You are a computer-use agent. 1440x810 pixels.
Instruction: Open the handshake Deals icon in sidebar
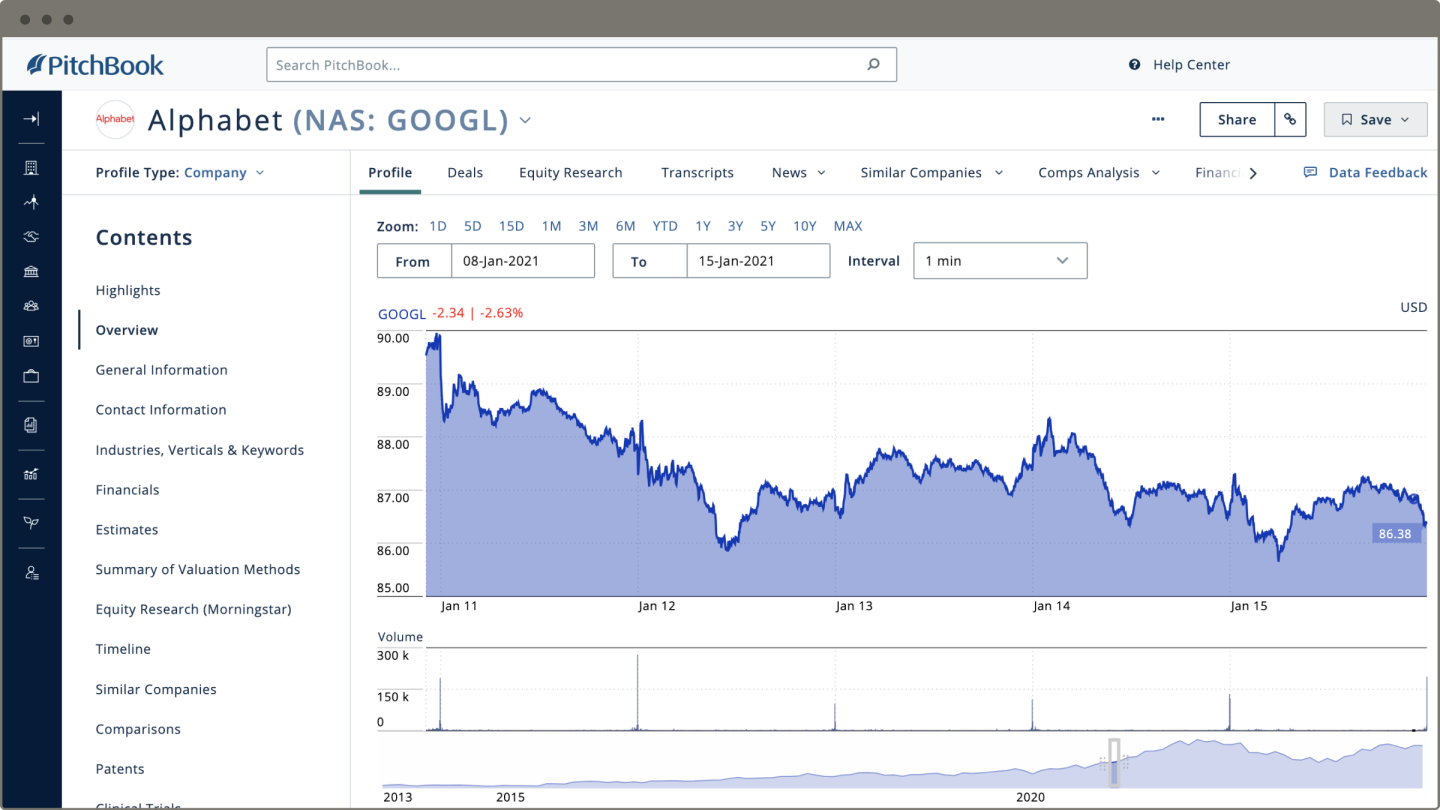point(31,237)
